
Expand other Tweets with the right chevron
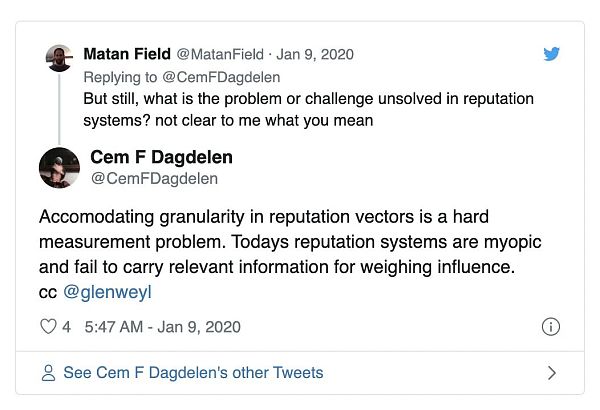point(551,373)
